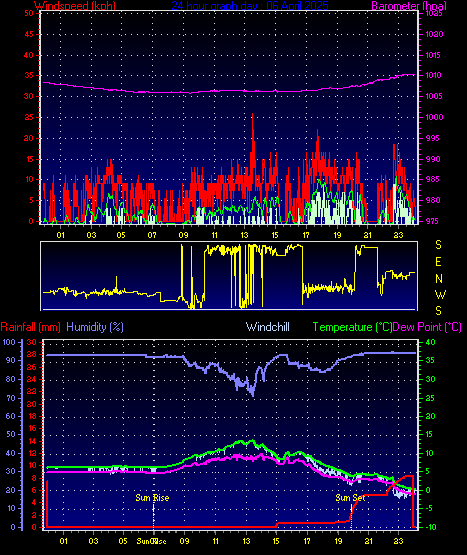Click hour 11 under the temperature chart

(x=215, y=541)
